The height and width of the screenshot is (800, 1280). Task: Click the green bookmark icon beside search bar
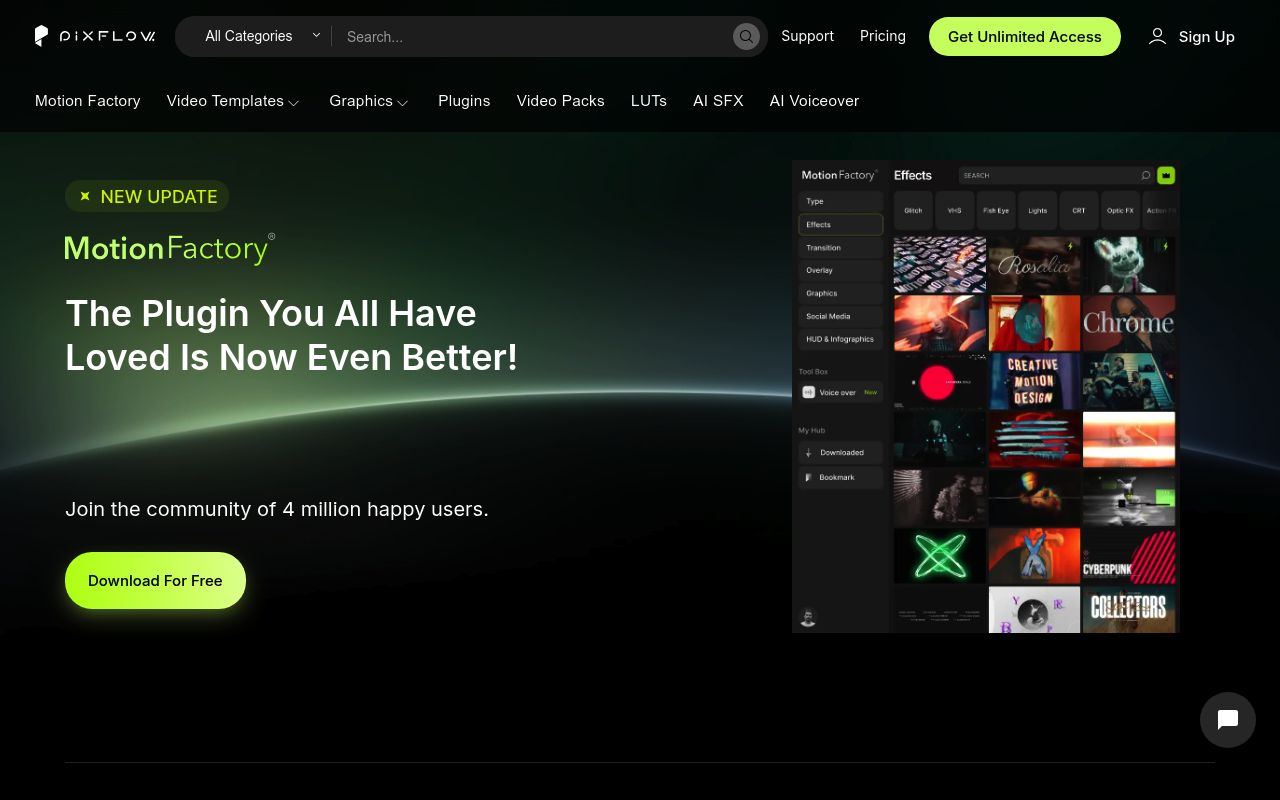tap(1166, 175)
